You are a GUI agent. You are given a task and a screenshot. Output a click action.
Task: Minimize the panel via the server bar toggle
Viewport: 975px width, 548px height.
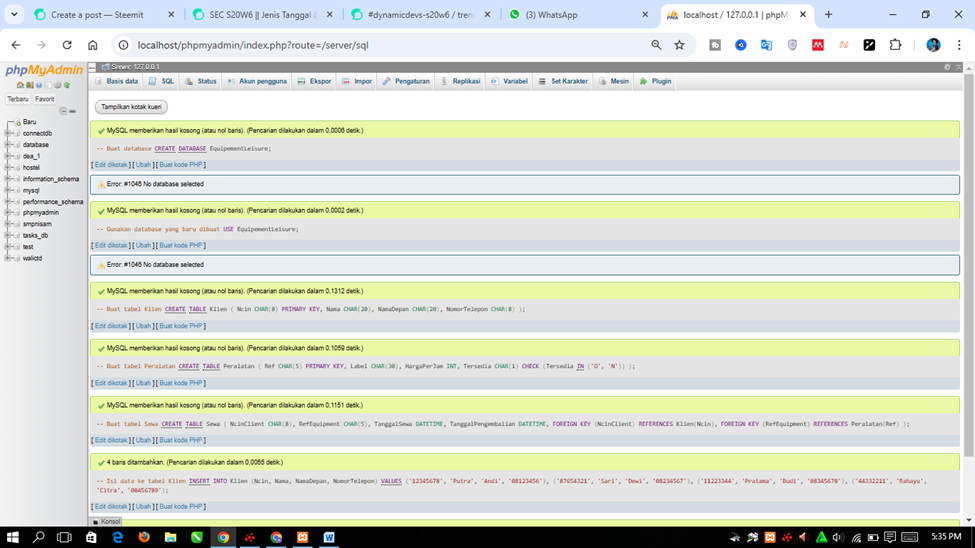tap(92, 67)
